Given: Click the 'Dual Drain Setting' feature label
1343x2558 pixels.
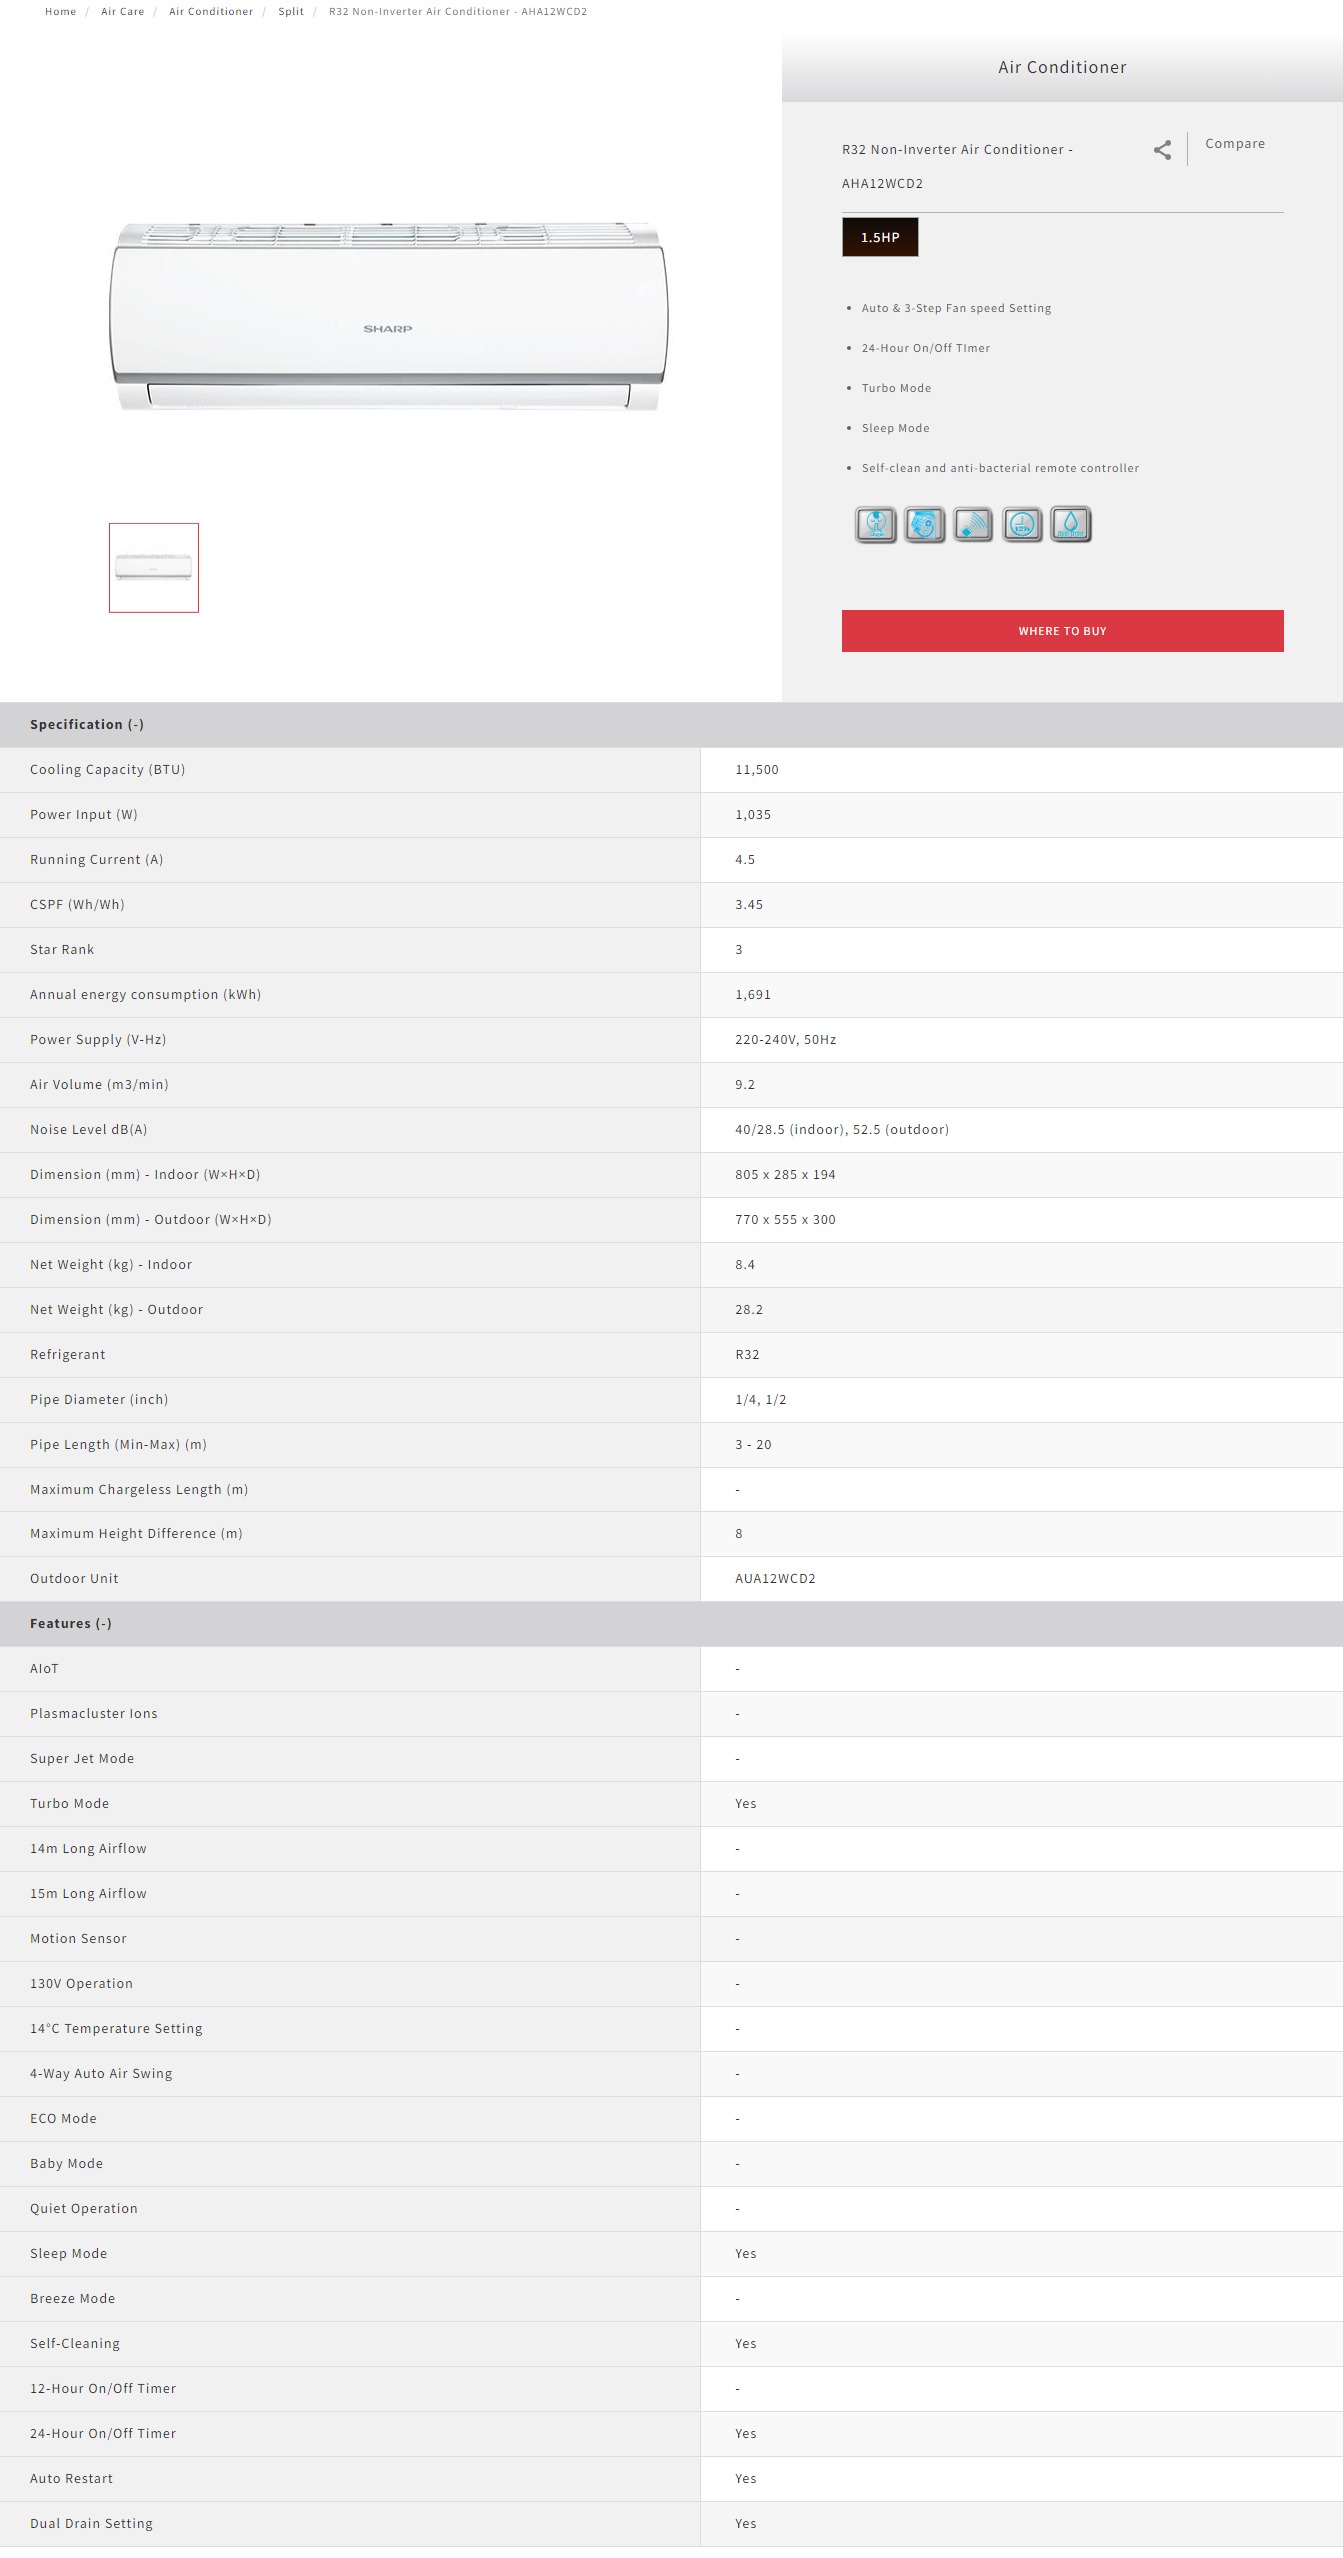Looking at the screenshot, I should (91, 2524).
